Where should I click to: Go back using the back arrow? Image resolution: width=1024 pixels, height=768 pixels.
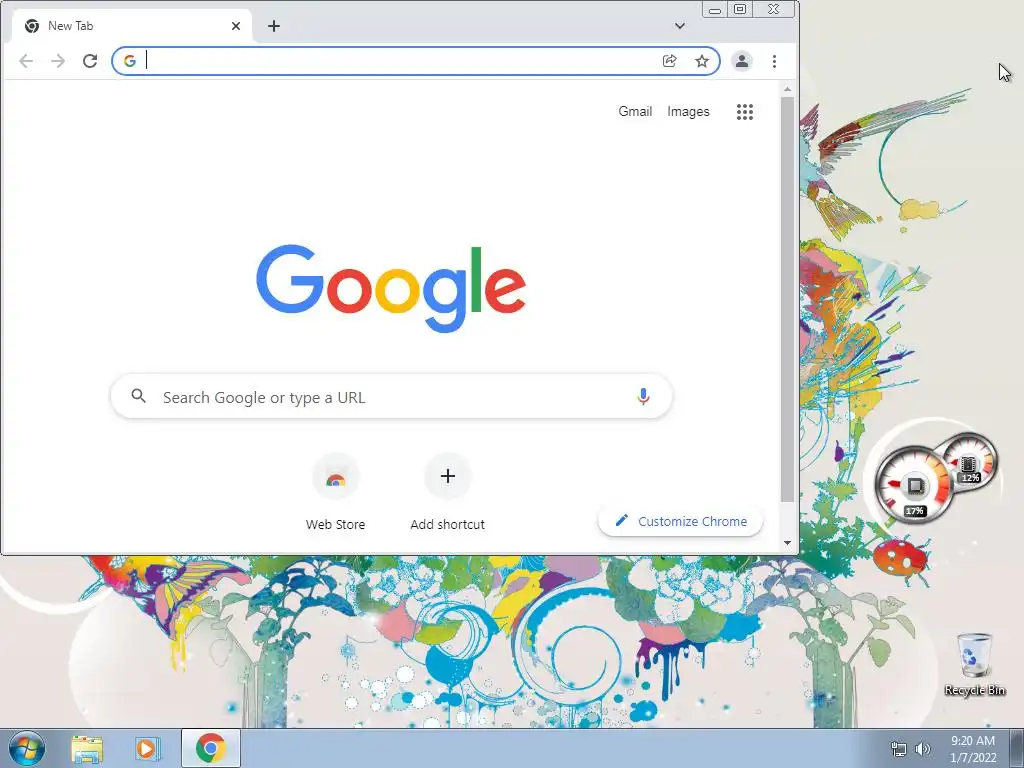click(x=26, y=61)
